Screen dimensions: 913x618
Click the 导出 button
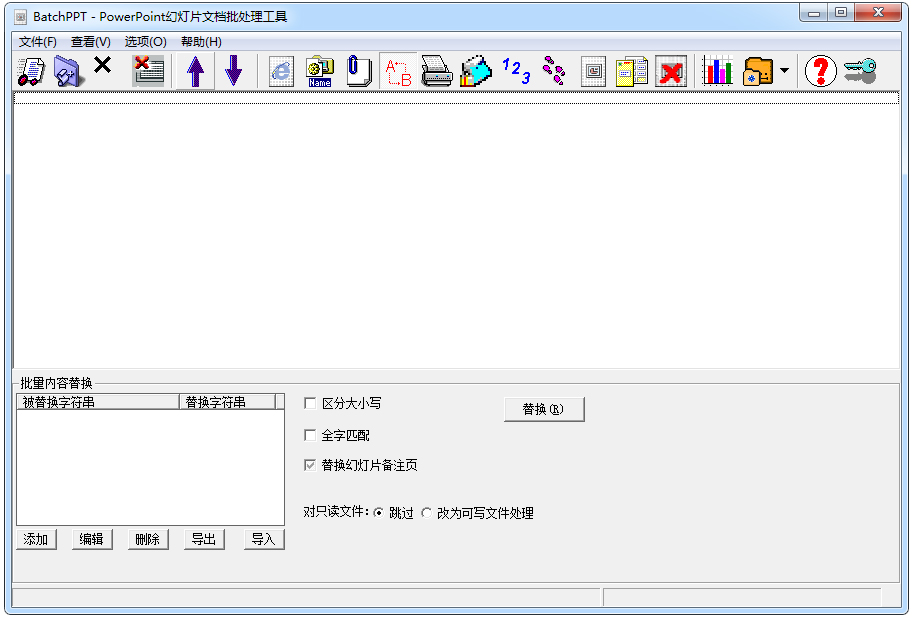(x=204, y=539)
